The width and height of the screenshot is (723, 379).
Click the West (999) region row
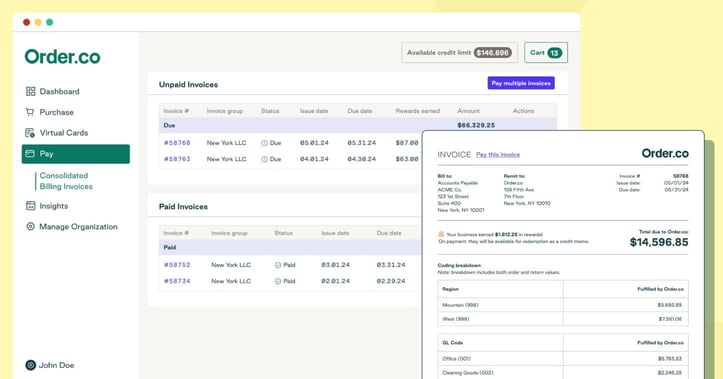(563, 319)
